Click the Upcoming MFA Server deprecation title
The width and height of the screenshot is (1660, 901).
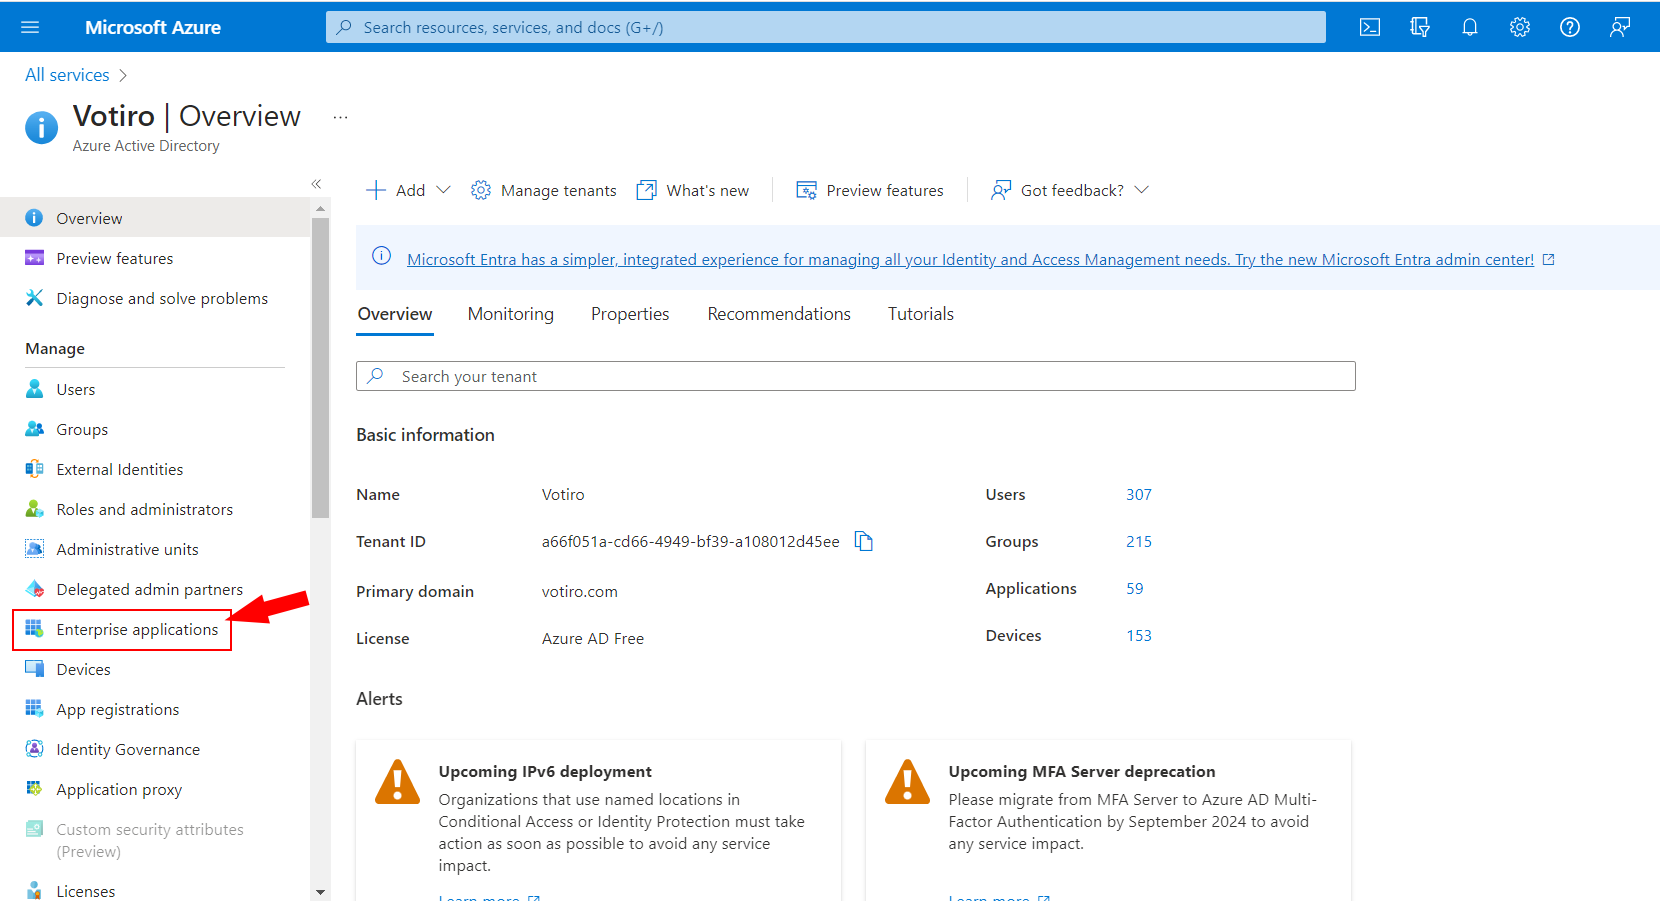[x=1082, y=771]
